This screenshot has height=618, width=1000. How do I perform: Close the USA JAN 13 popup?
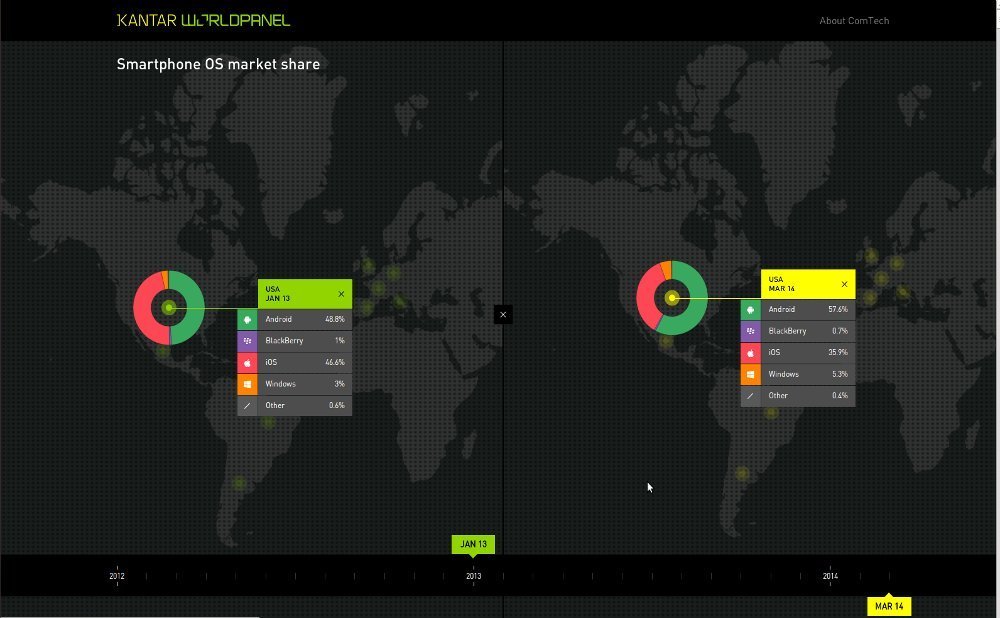tap(341, 294)
